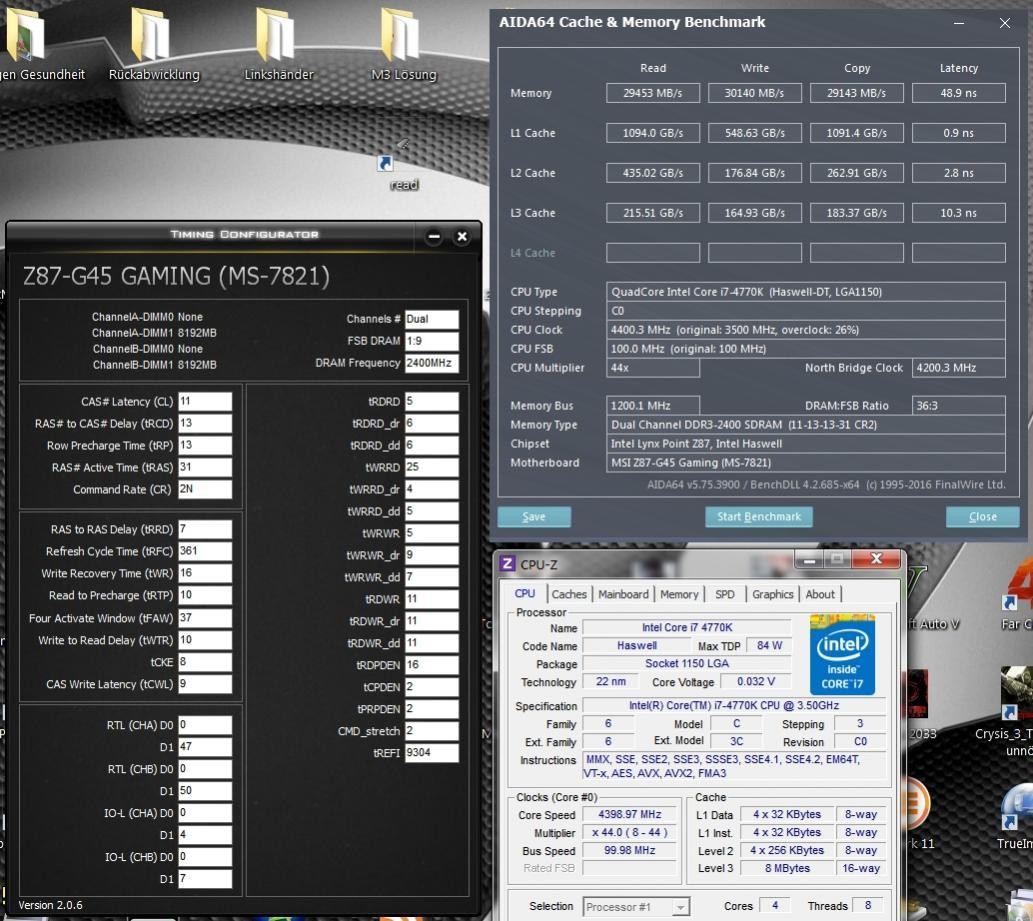Click the tRDPDEN value field
The width and height of the screenshot is (1033, 921).
click(432, 665)
